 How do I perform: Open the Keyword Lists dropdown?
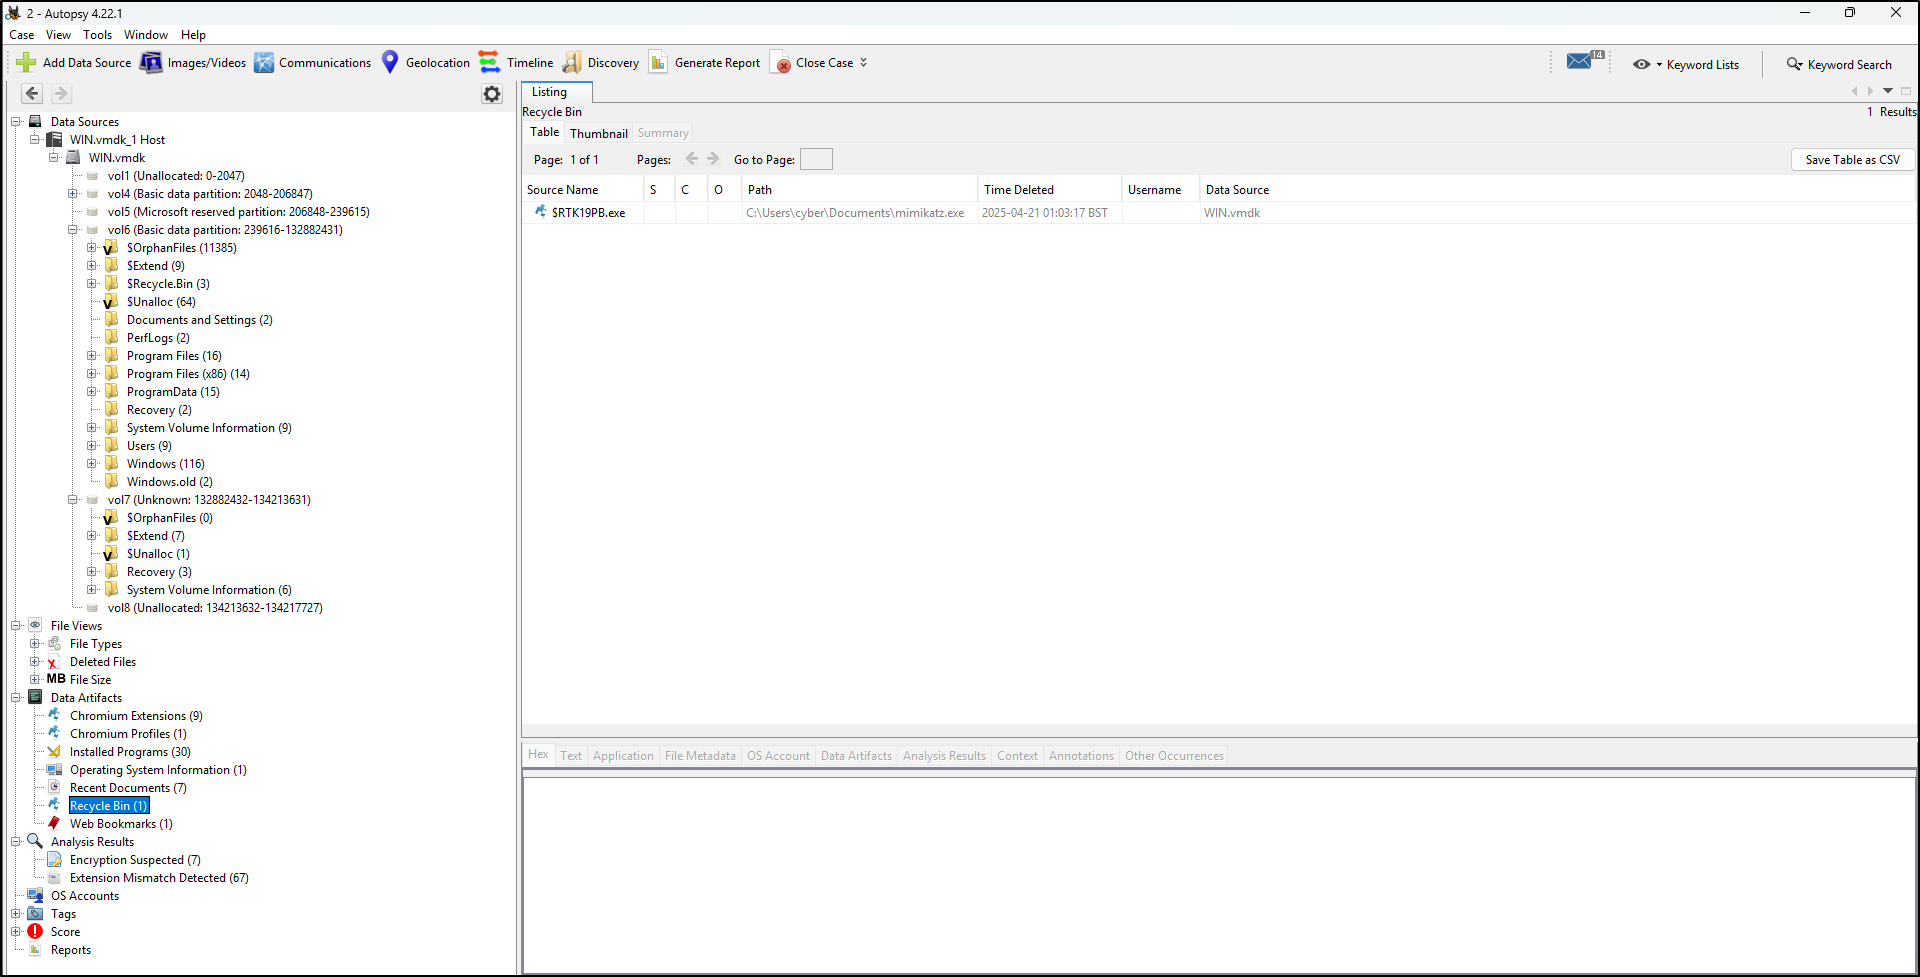(x=1686, y=64)
